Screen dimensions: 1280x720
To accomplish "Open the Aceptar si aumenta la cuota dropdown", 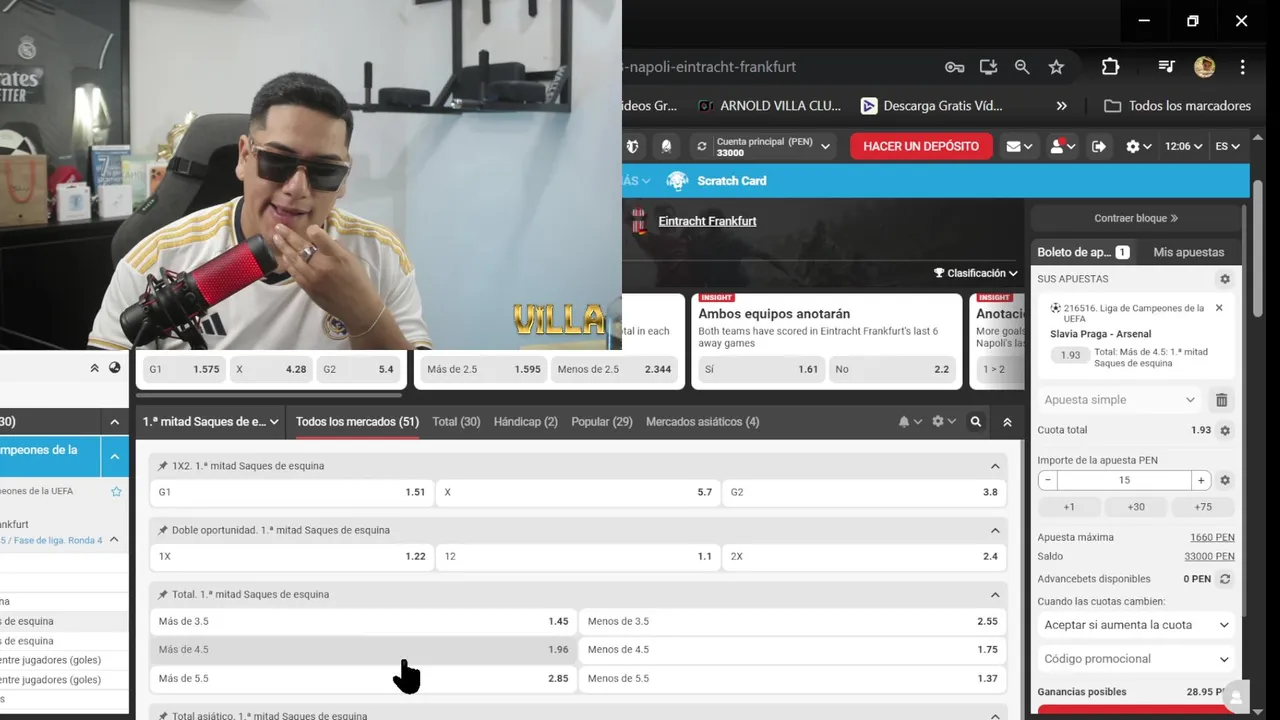I will click(x=1136, y=625).
